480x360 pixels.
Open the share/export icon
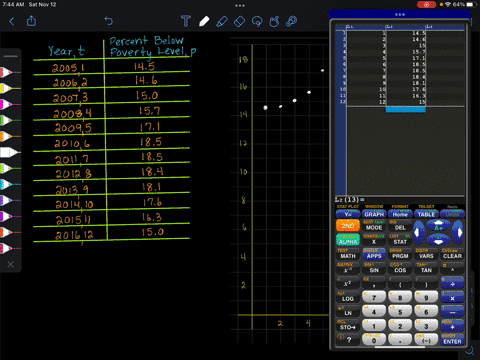pyautogui.click(x=31, y=21)
